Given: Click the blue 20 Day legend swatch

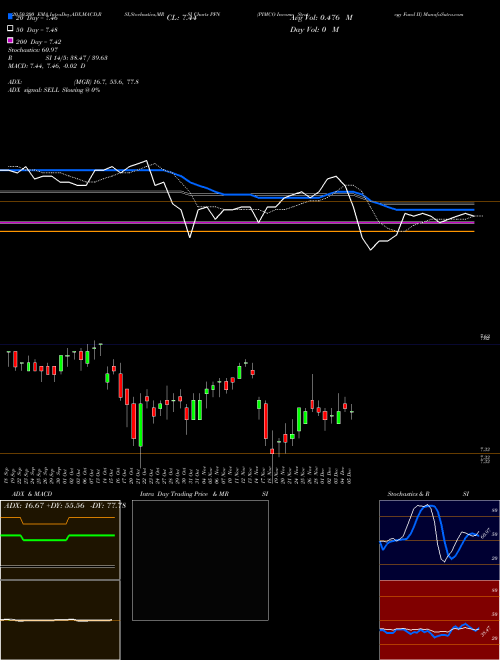Looking at the screenshot, I should coord(10,17).
